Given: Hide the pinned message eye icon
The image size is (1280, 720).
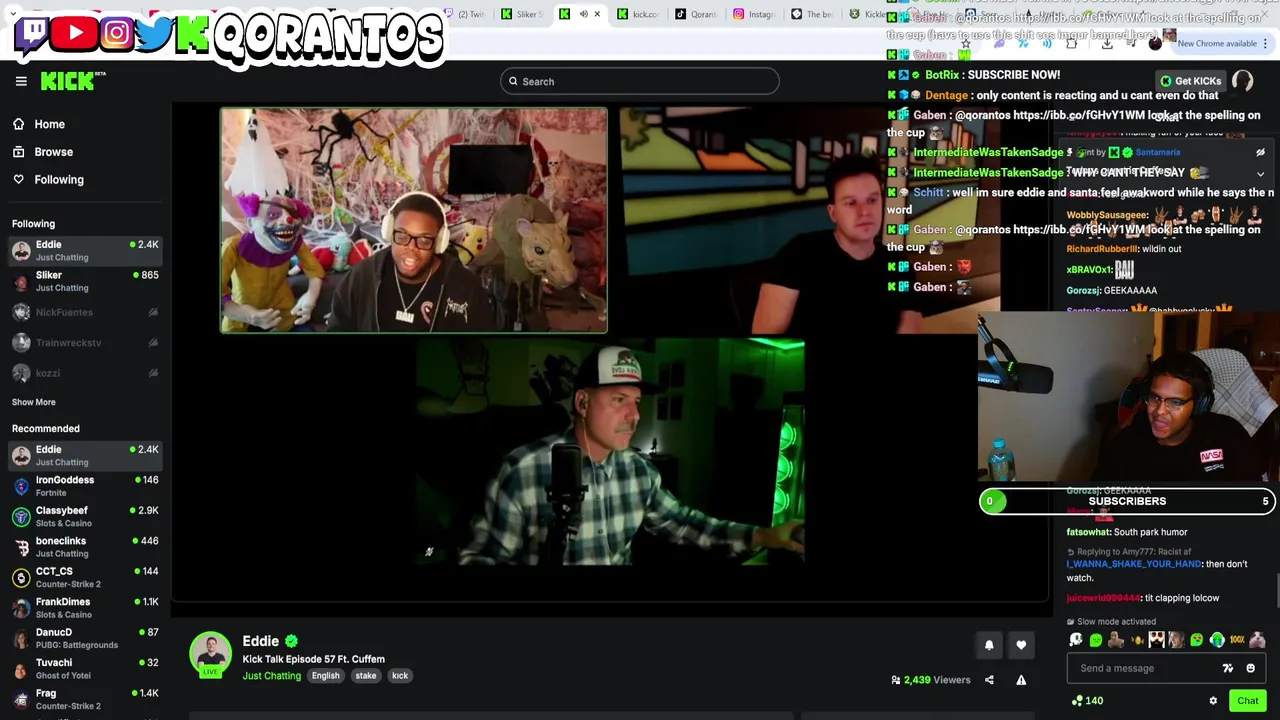Looking at the screenshot, I should [x=1260, y=152].
